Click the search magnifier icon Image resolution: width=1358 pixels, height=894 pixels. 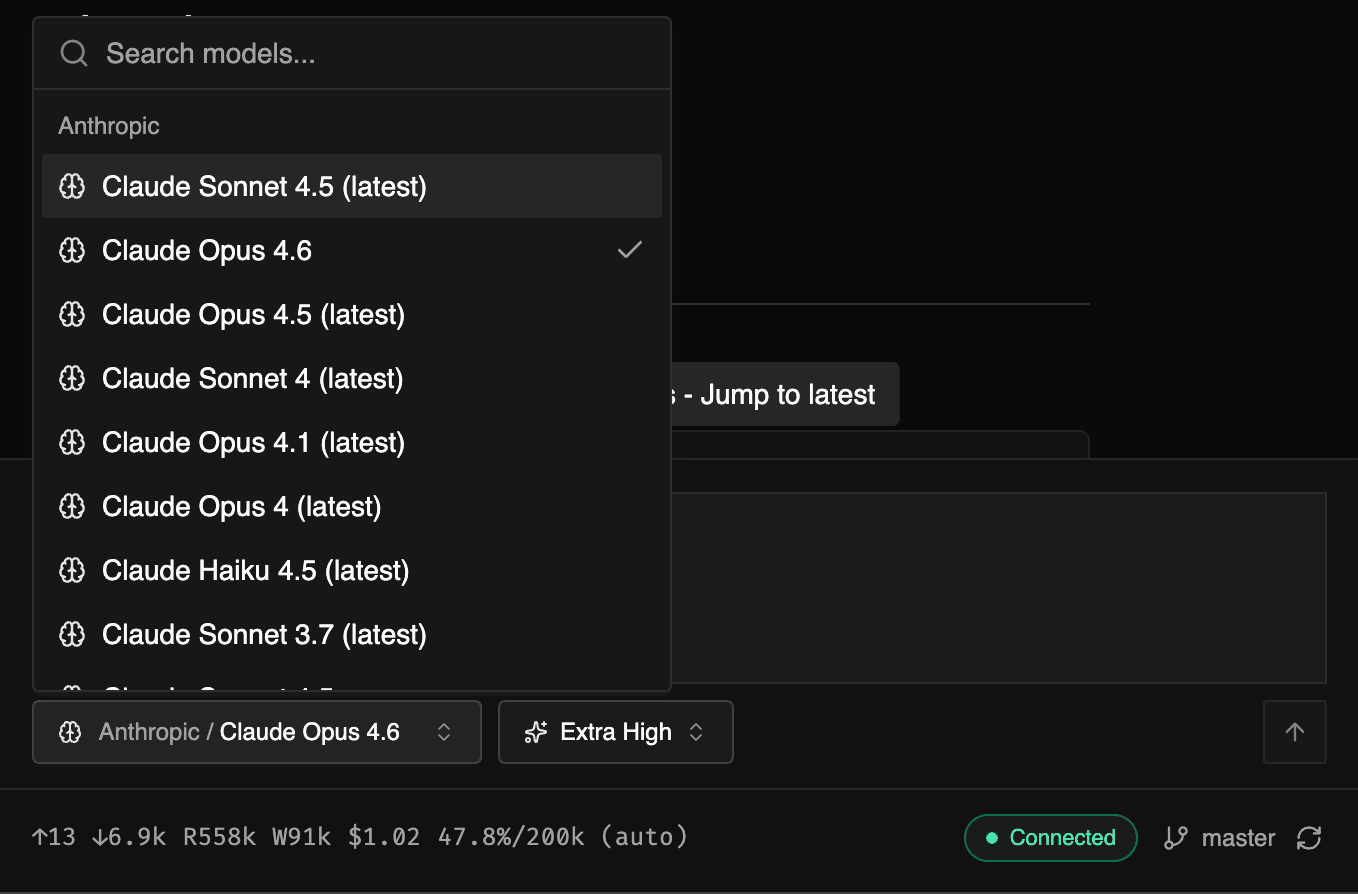point(74,53)
